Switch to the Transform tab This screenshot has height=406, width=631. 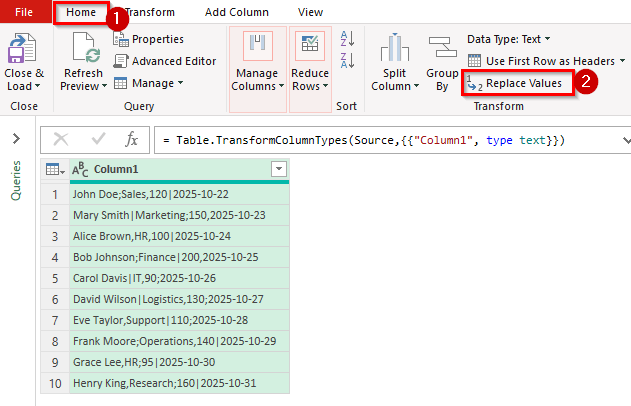pos(150,12)
